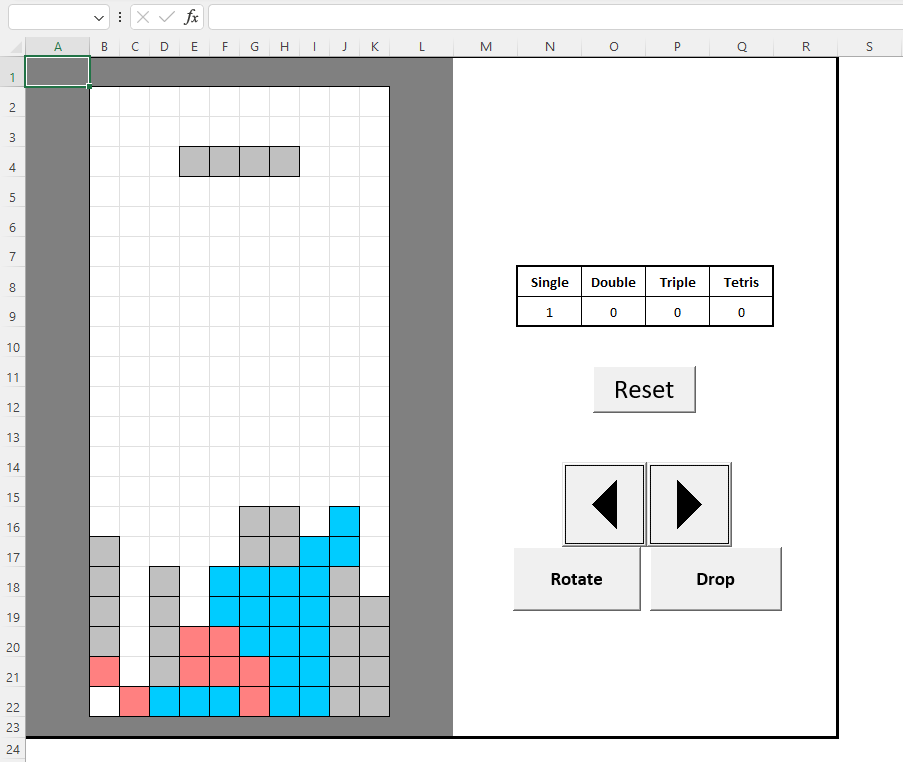Select the count "0" under Double
Screen dimensions: 903x762
(613, 312)
